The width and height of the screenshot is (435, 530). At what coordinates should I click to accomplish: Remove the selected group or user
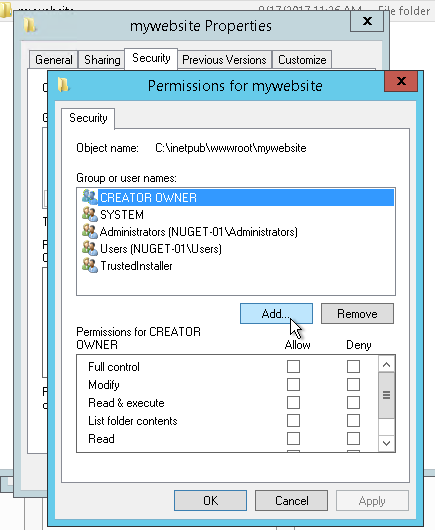(357, 314)
